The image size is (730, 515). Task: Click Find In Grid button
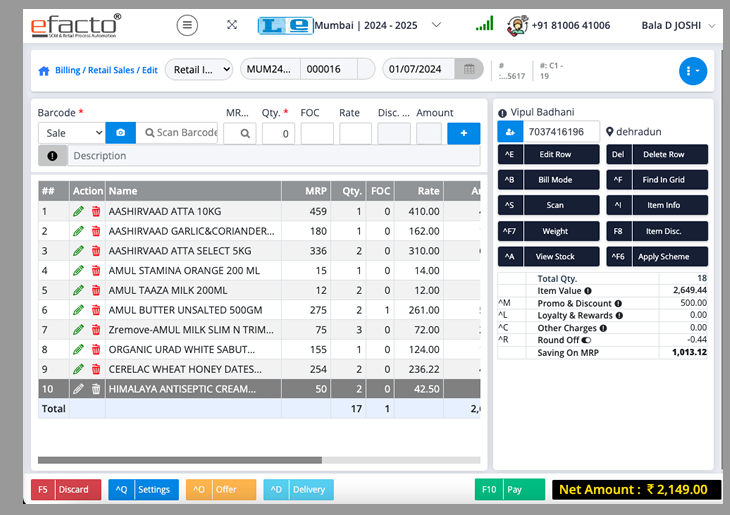click(657, 180)
